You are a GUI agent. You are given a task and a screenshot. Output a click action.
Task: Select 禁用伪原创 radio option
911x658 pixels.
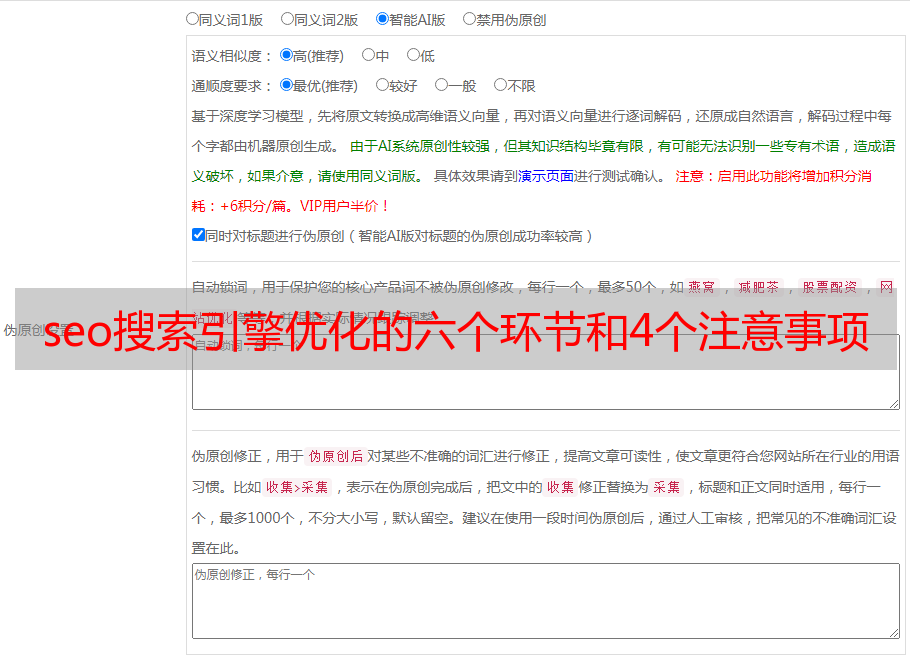[x=469, y=19]
